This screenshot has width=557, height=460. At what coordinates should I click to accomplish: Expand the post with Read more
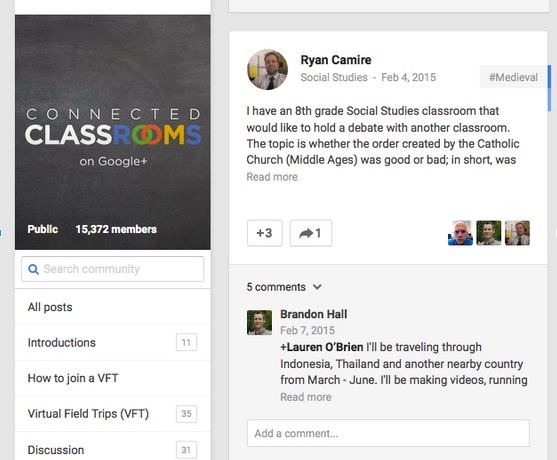tap(272, 177)
